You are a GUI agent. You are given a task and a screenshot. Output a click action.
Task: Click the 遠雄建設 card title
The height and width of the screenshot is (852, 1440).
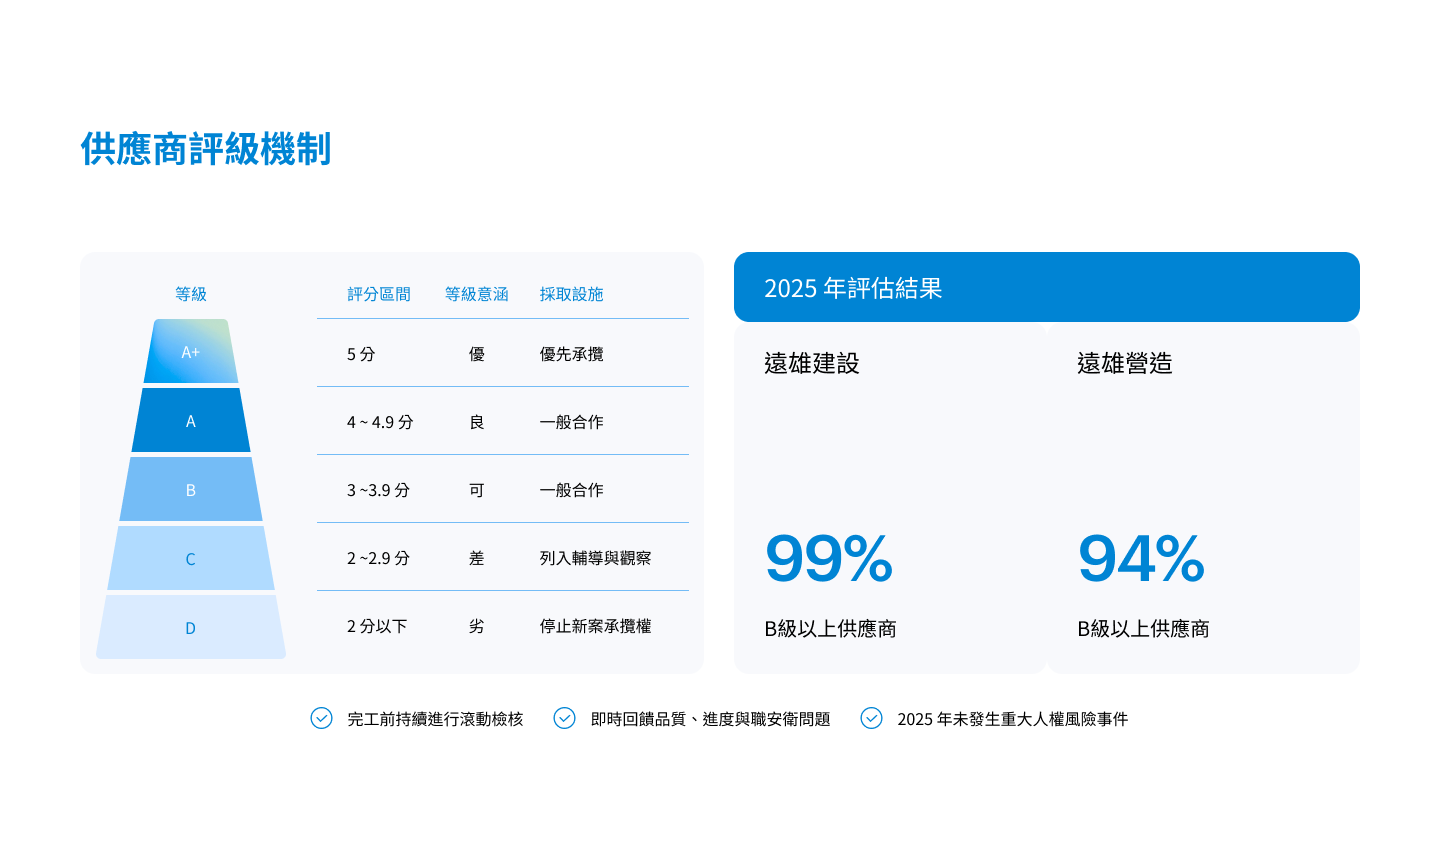pyautogui.click(x=812, y=363)
